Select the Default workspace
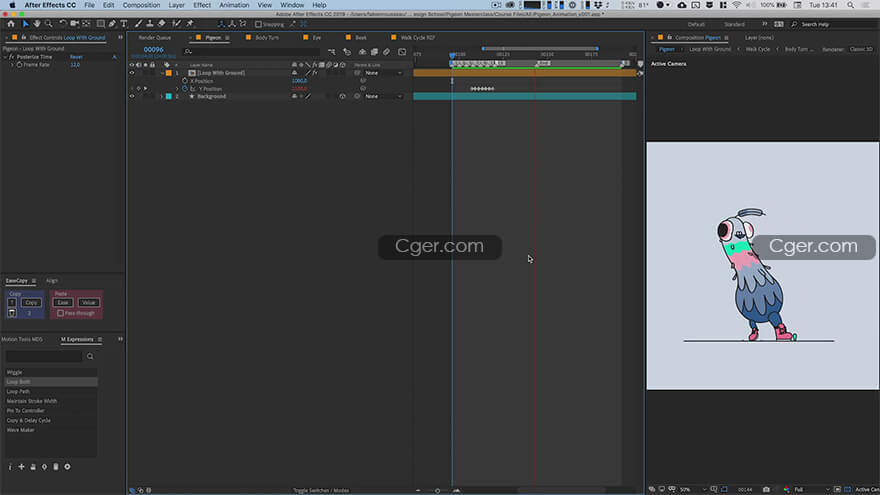The width and height of the screenshot is (880, 495). click(696, 25)
